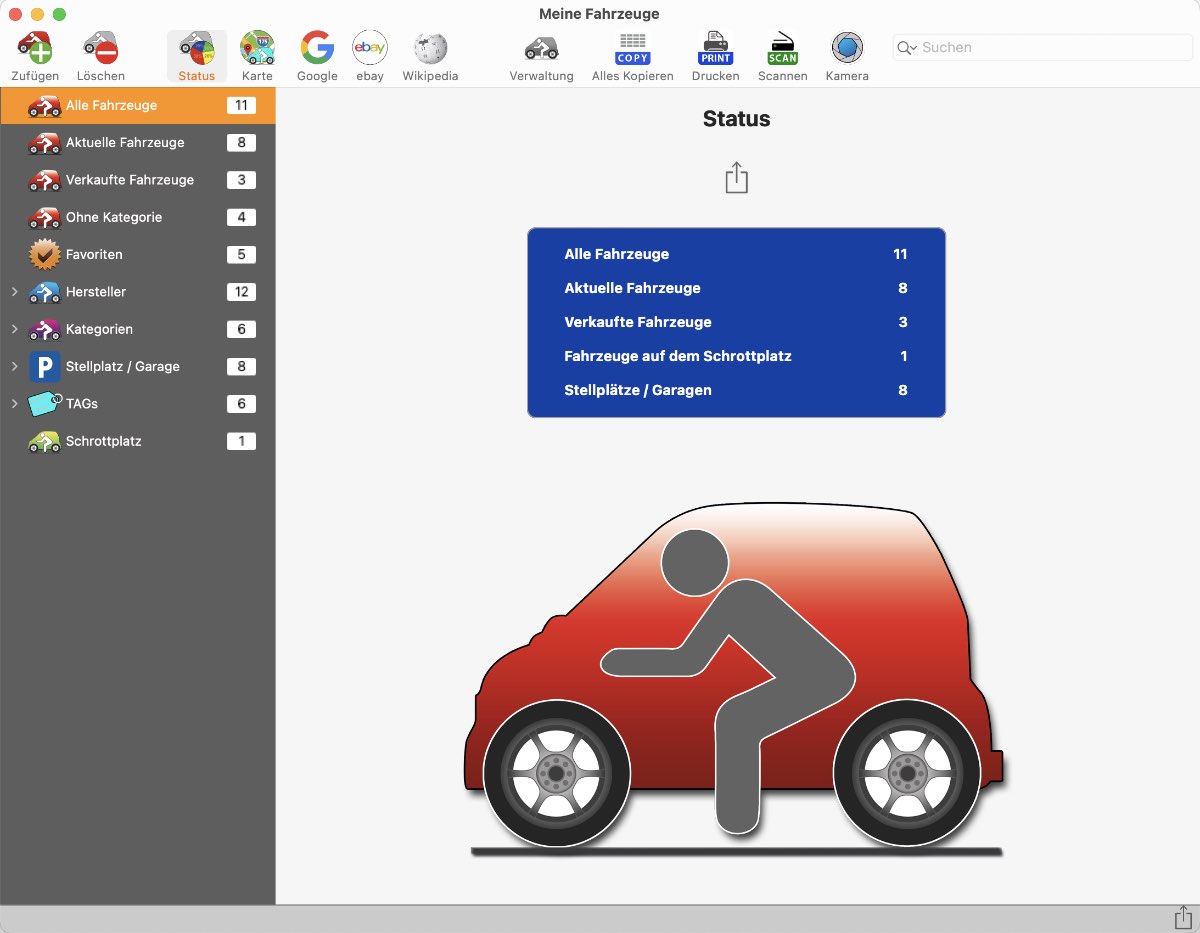The width and height of the screenshot is (1200, 933).
Task: Click the car icon beside Verkaufte Fahrzeuge
Action: tap(45, 180)
